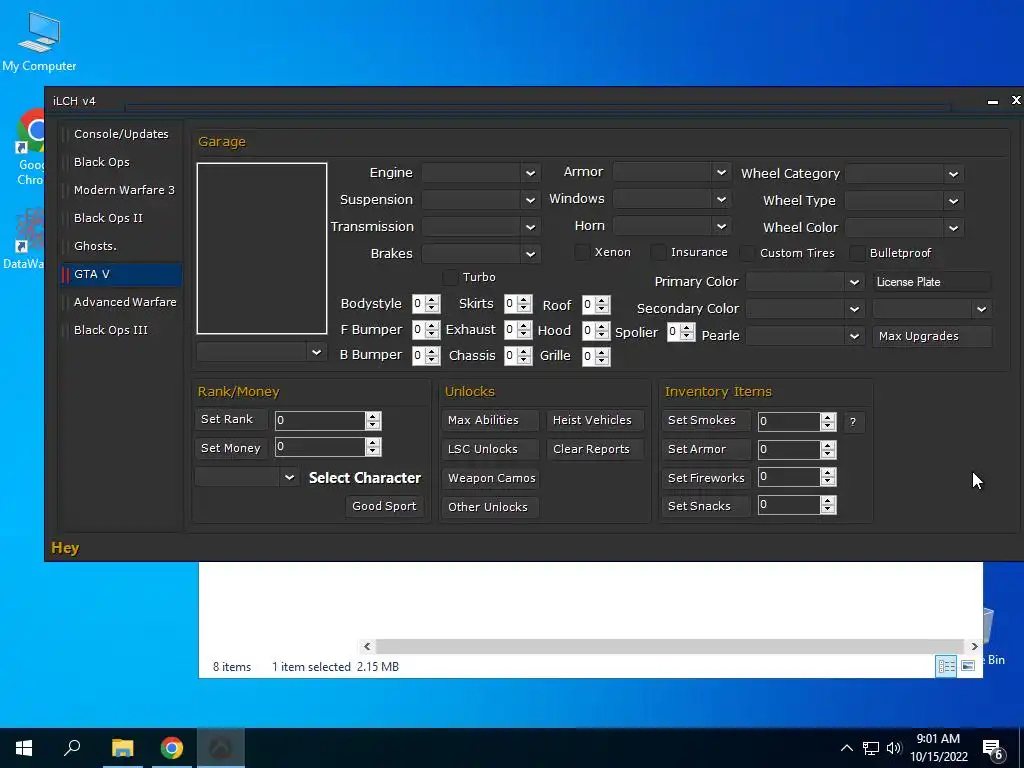
Task: Click the Heist Vehicles button
Action: 595,421
